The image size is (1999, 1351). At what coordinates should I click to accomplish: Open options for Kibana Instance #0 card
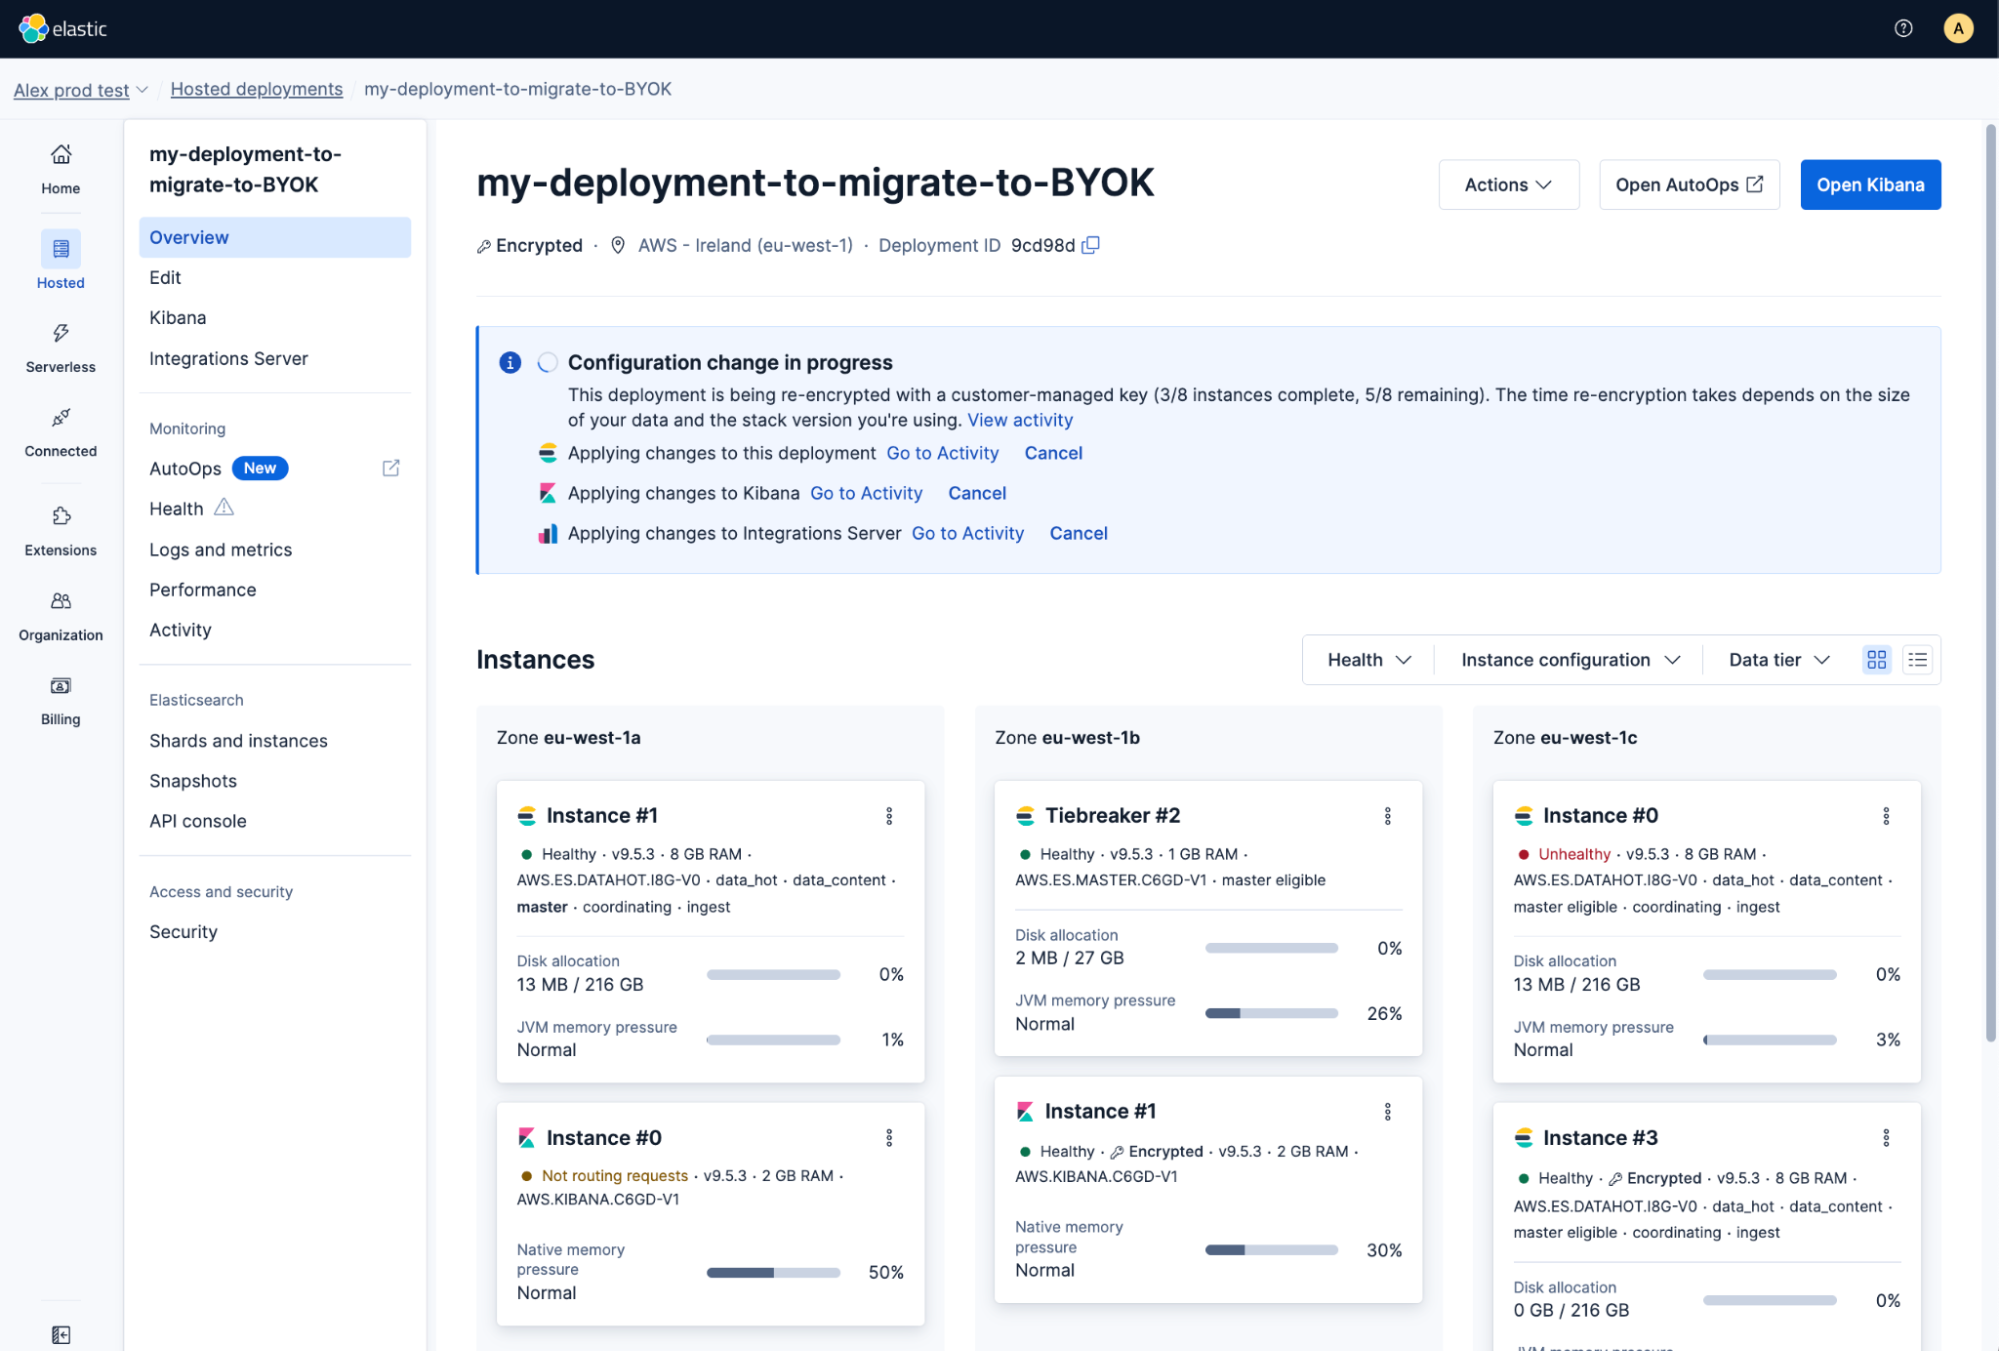[889, 1138]
